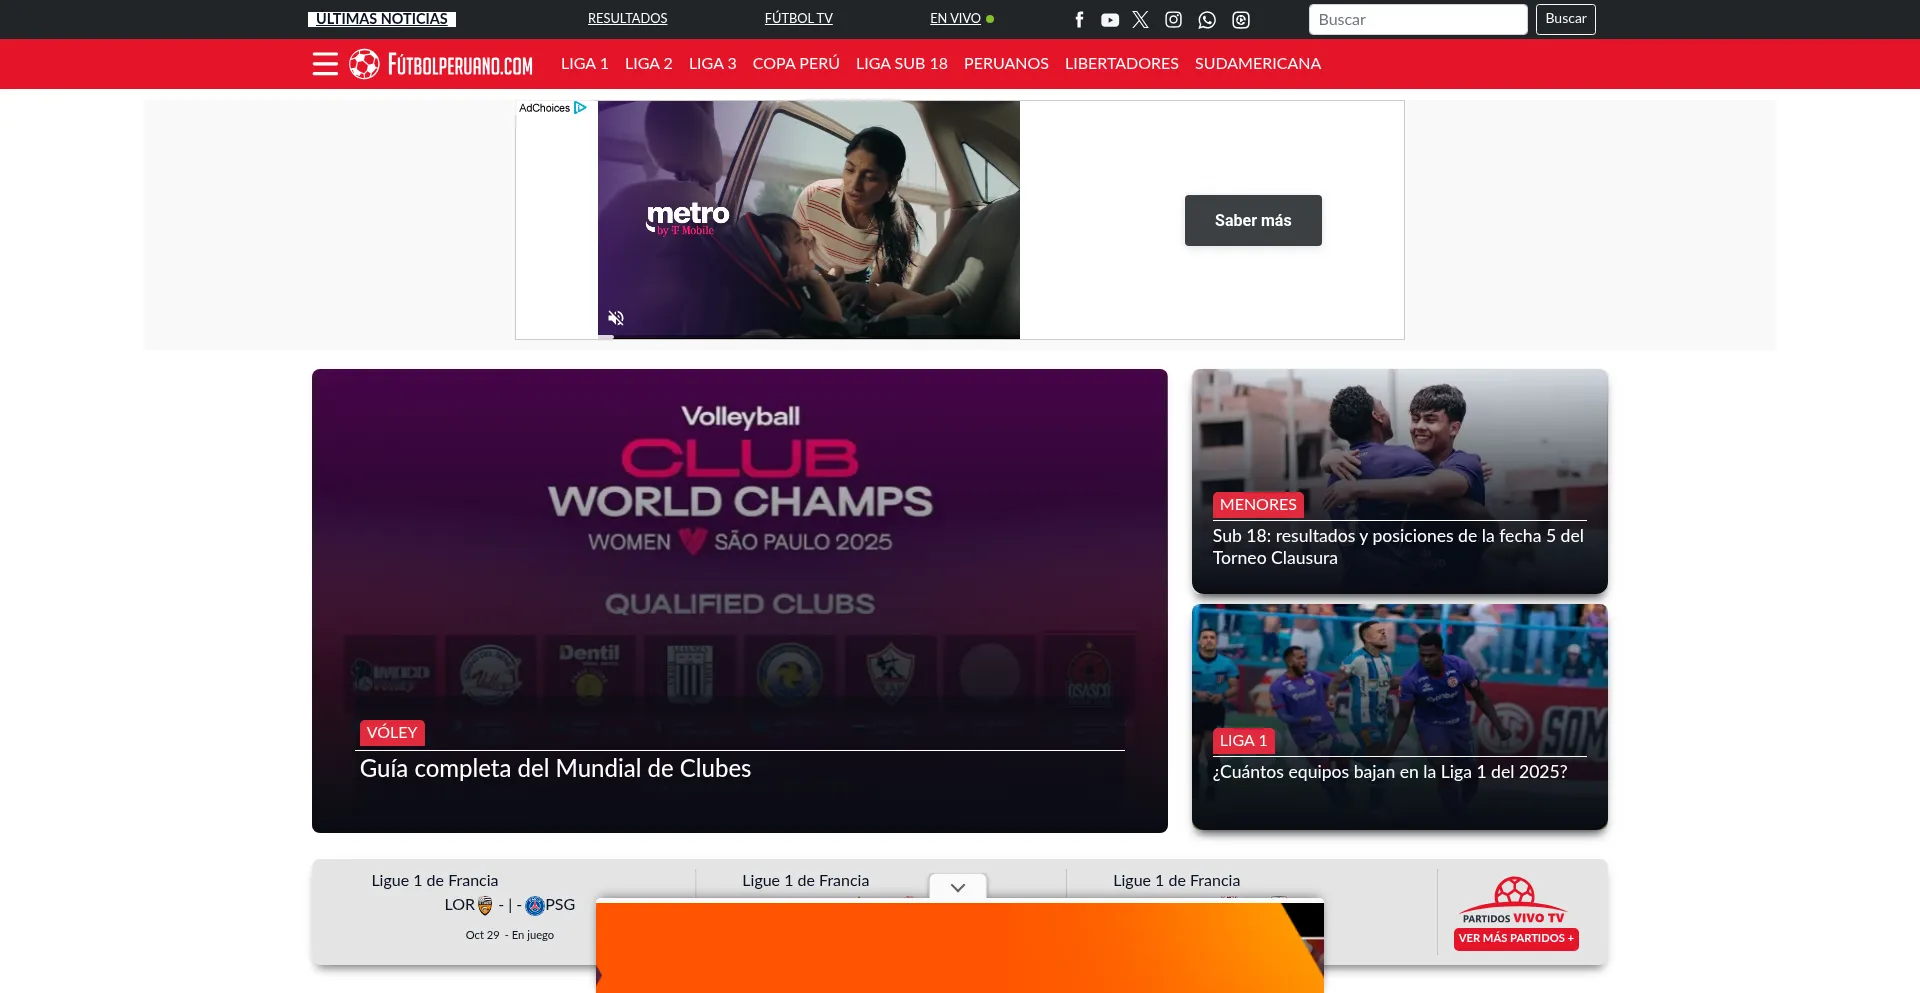Click the Buscar search button
Screen dimensions: 1920x993
tap(1565, 19)
